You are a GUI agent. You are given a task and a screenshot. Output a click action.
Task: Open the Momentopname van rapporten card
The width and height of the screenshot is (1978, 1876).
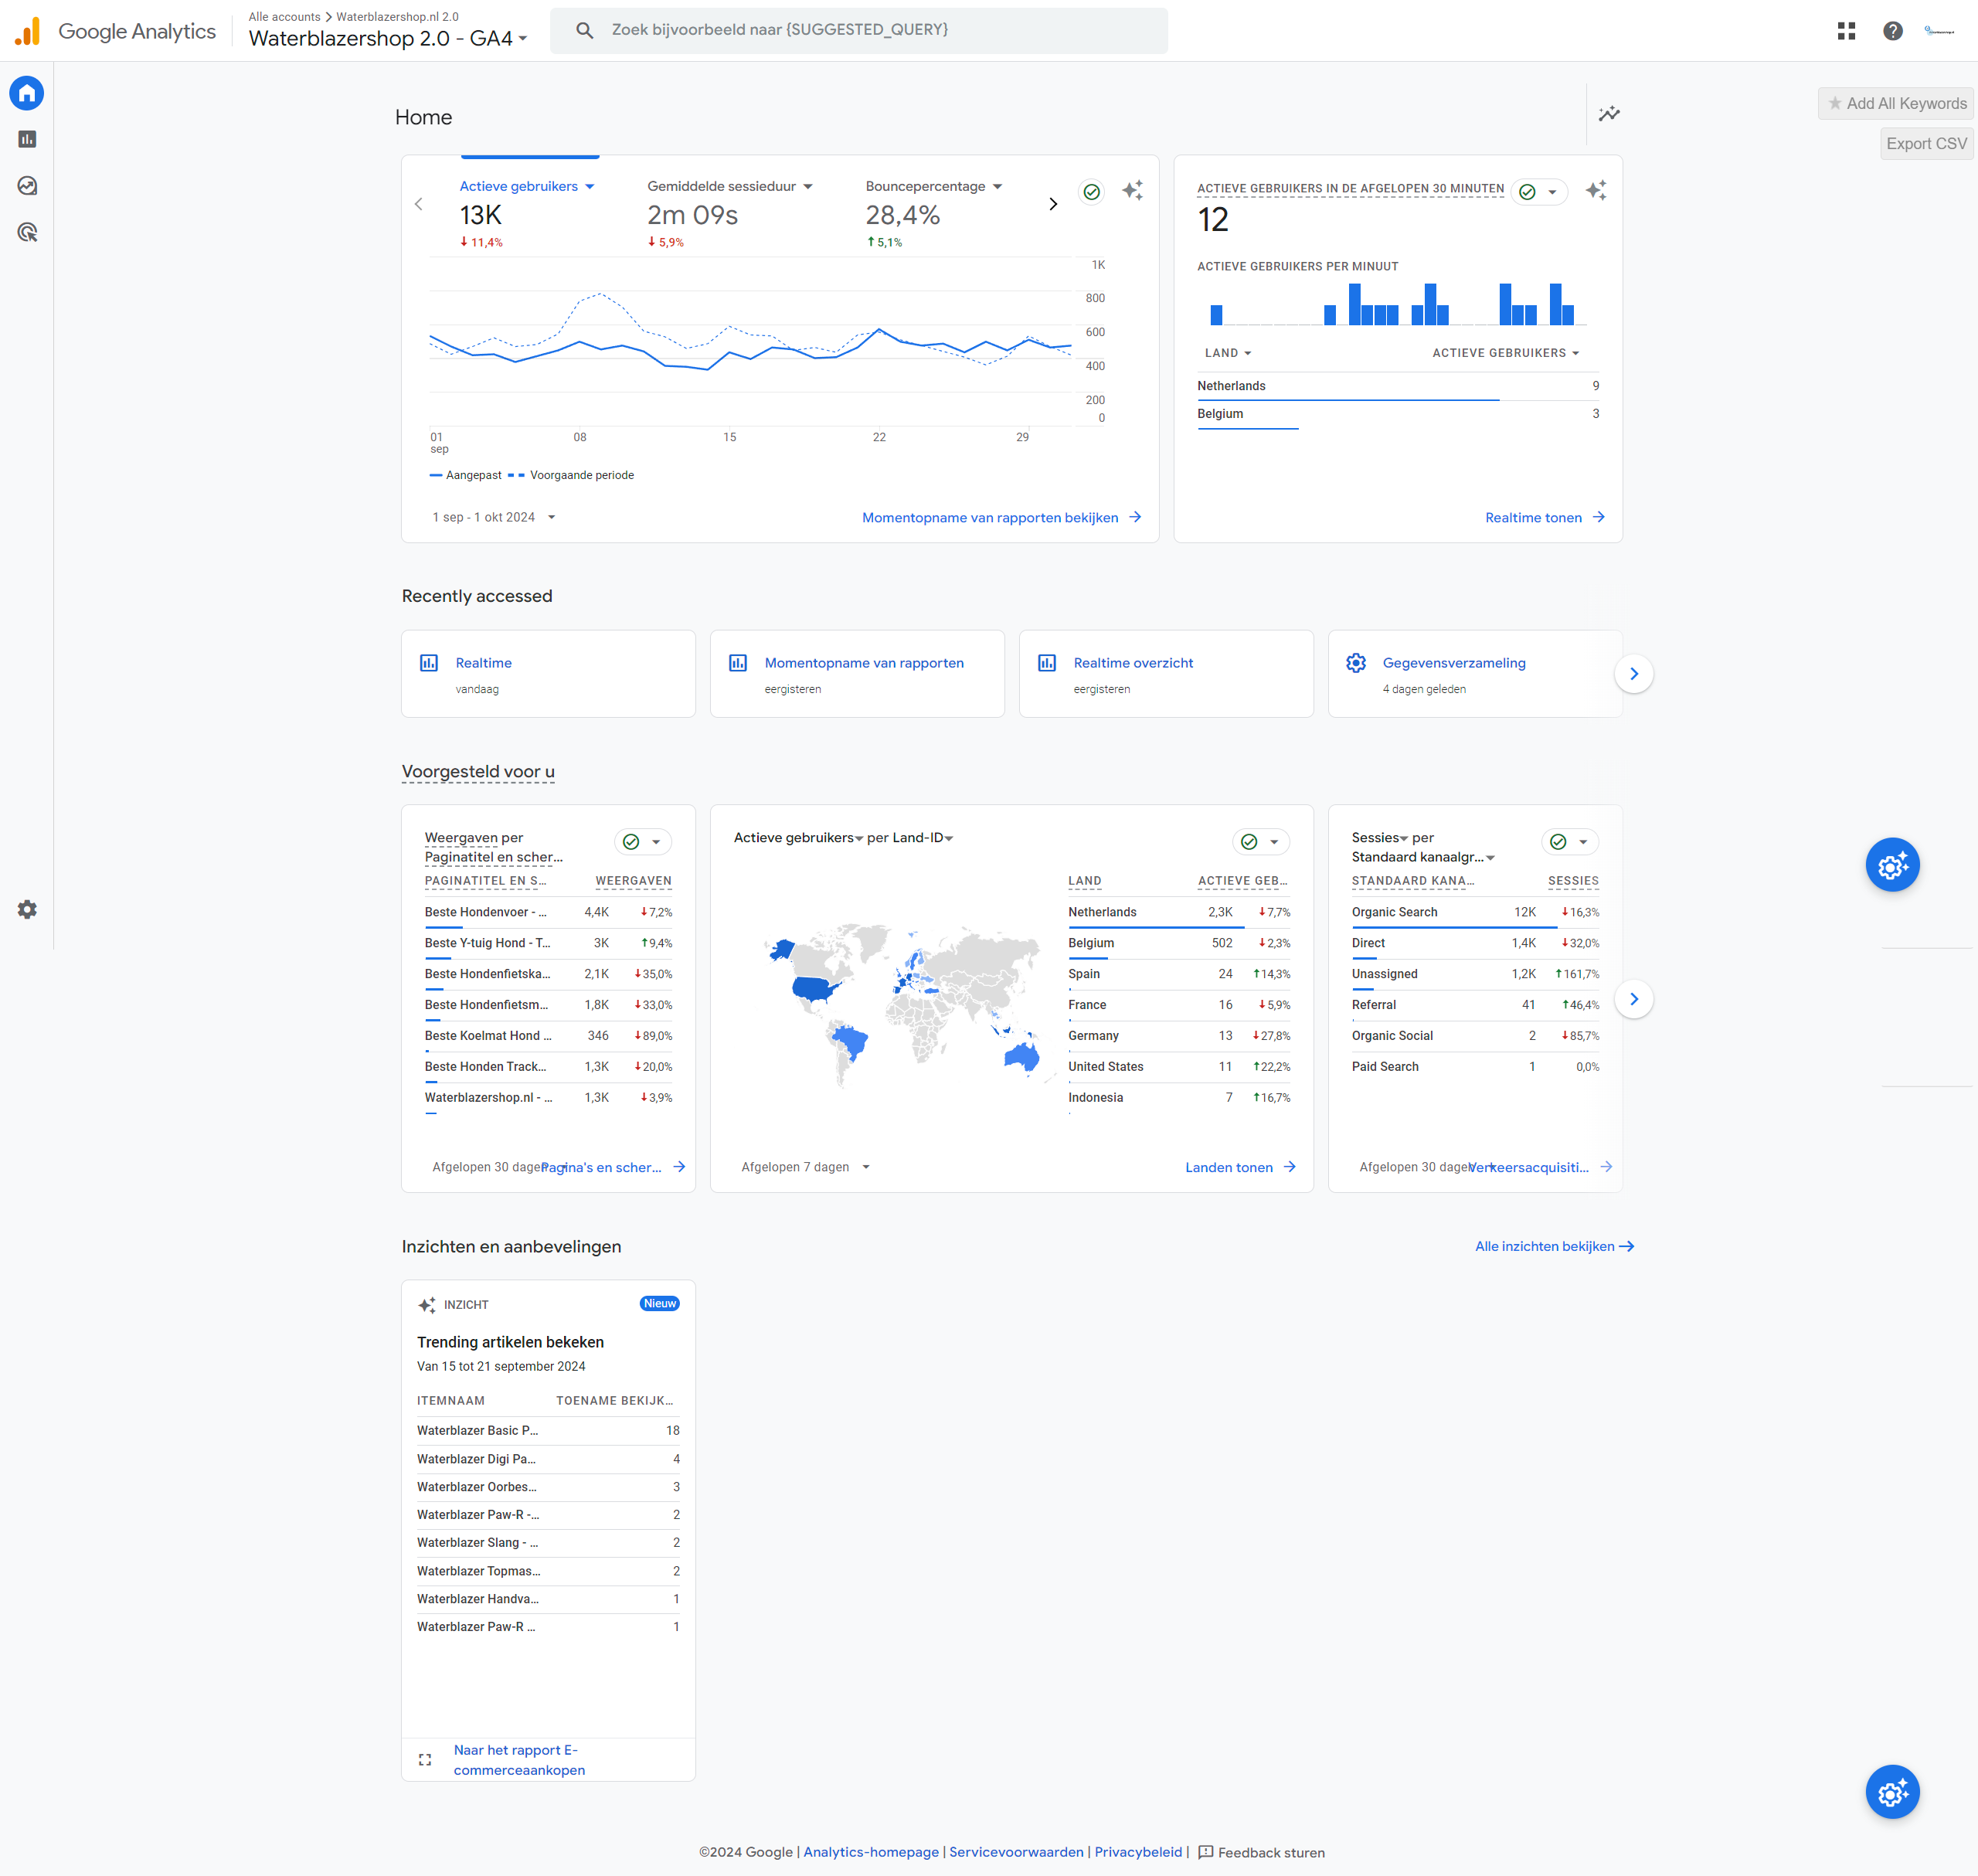point(857,673)
